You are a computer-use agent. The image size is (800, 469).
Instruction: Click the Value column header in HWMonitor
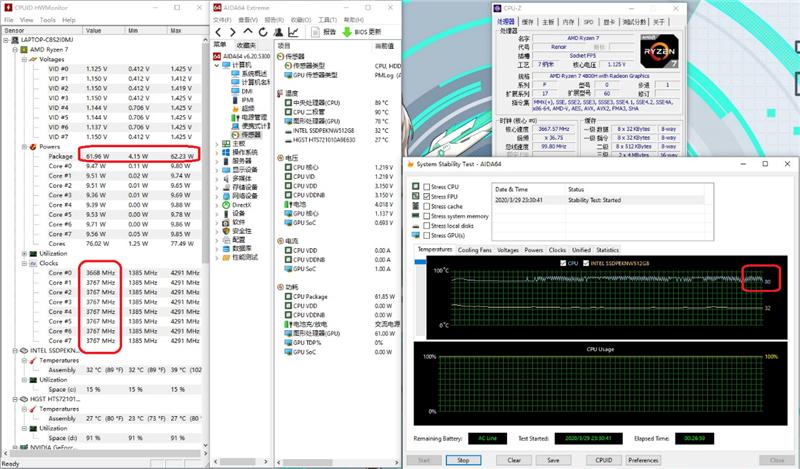pyautogui.click(x=94, y=30)
